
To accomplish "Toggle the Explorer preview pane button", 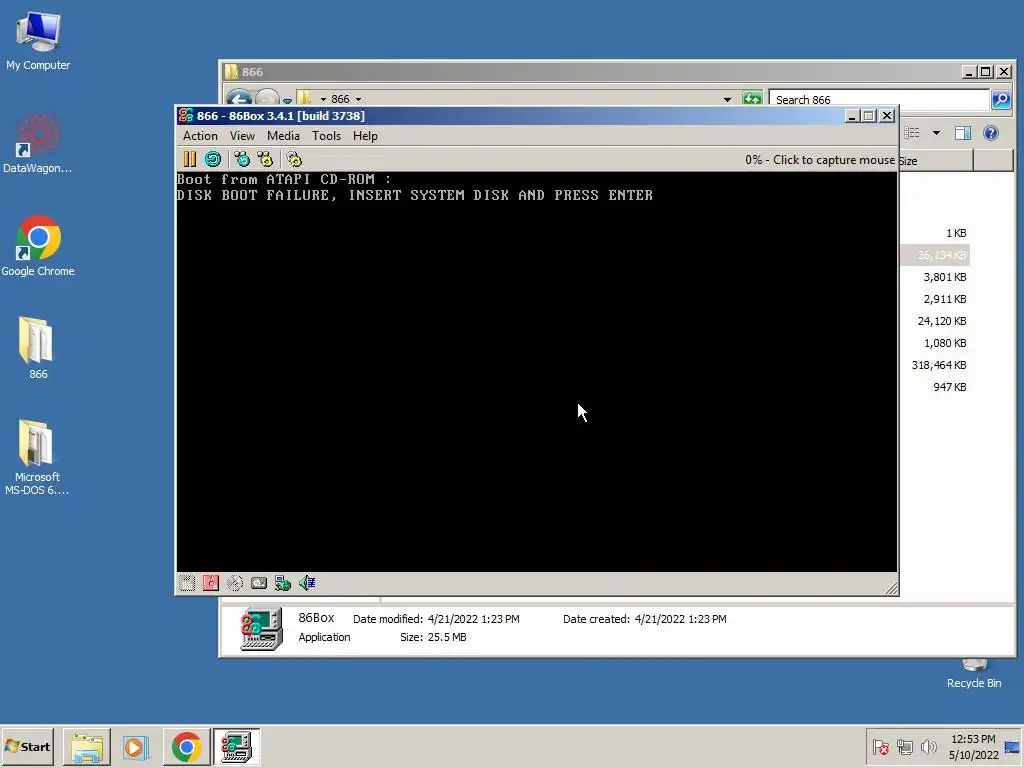I will (x=963, y=133).
